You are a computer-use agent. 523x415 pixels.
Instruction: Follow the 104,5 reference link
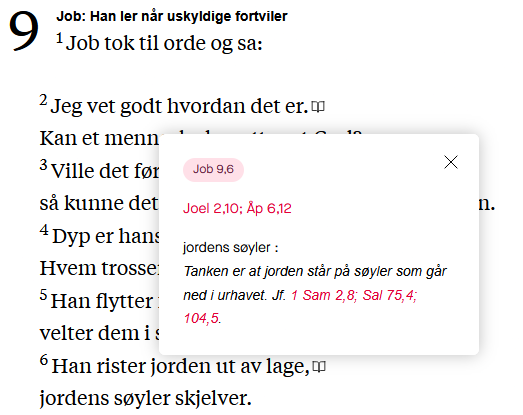201,319
